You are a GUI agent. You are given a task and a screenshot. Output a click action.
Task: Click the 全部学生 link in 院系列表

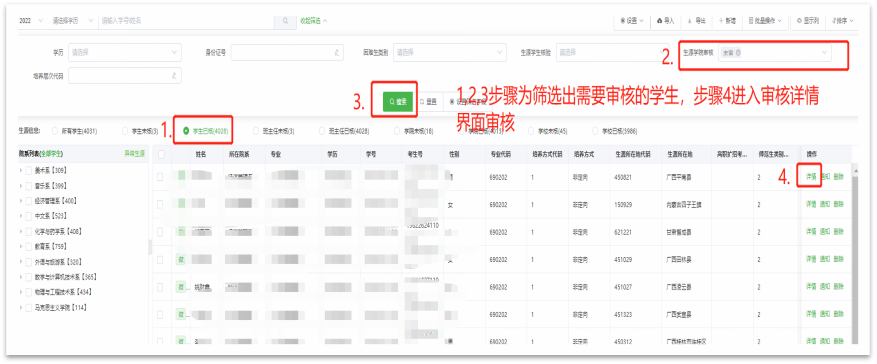tap(52, 153)
